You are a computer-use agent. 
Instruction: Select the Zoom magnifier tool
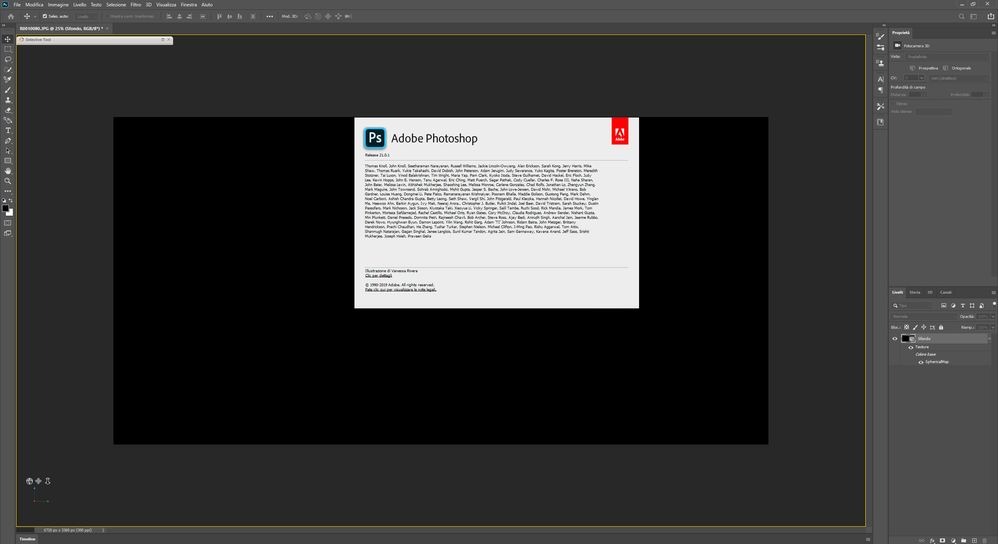tap(8, 181)
